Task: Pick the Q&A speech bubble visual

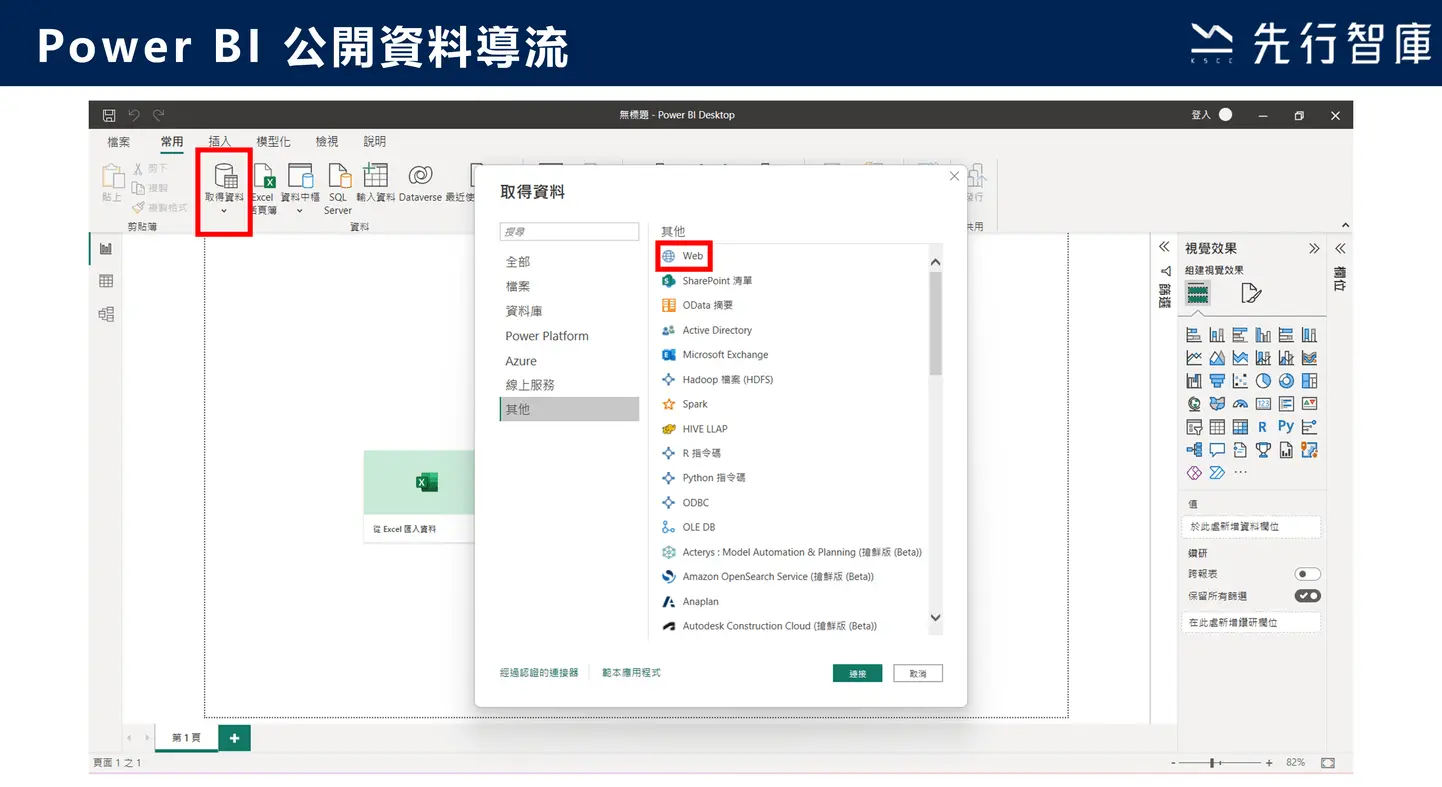Action: [1217, 450]
